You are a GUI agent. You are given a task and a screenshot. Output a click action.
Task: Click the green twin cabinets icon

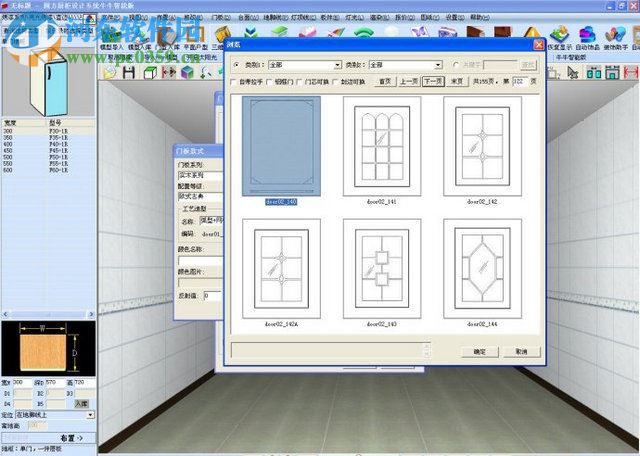(x=593, y=73)
